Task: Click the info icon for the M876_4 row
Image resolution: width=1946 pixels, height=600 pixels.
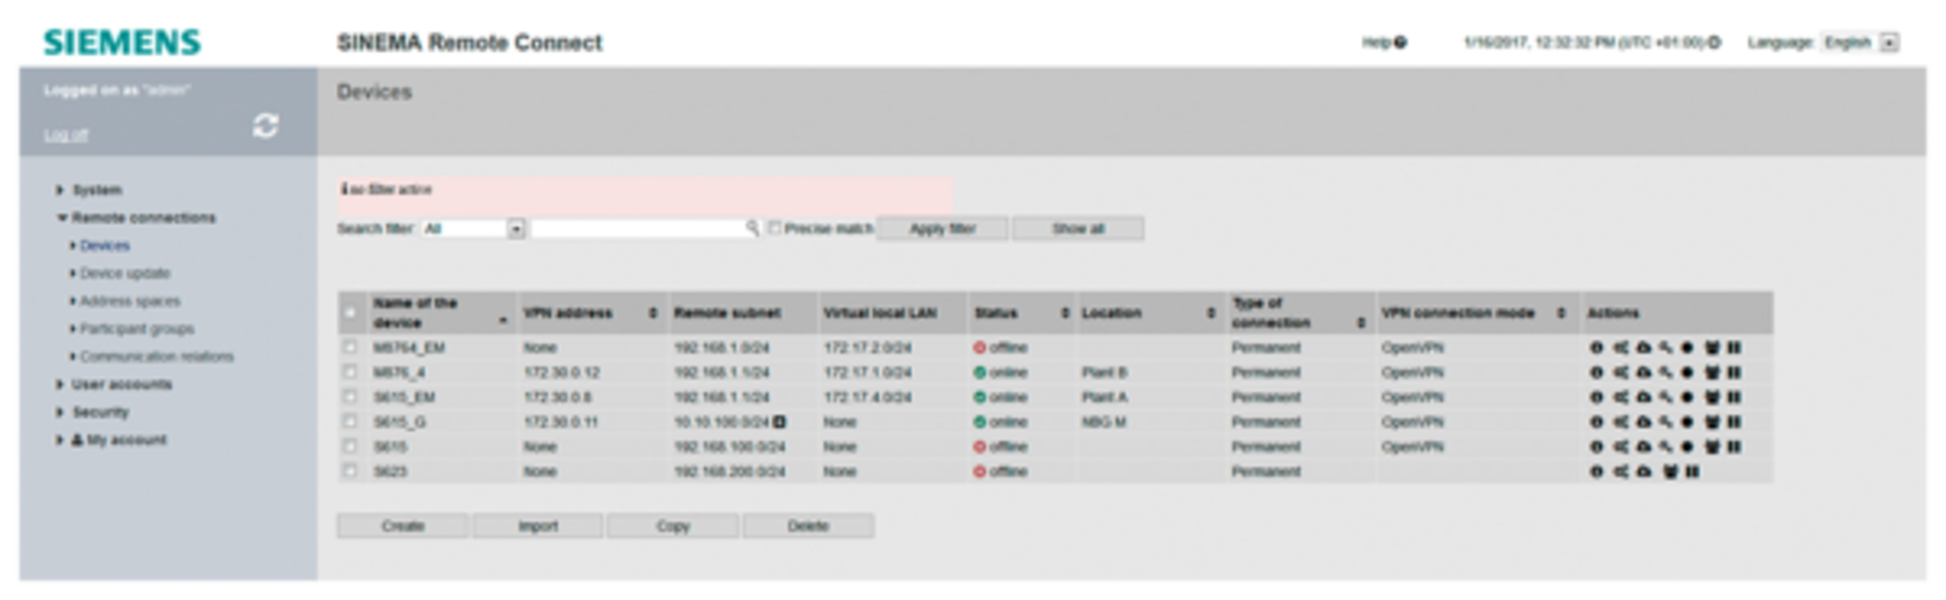Action: coord(1596,373)
